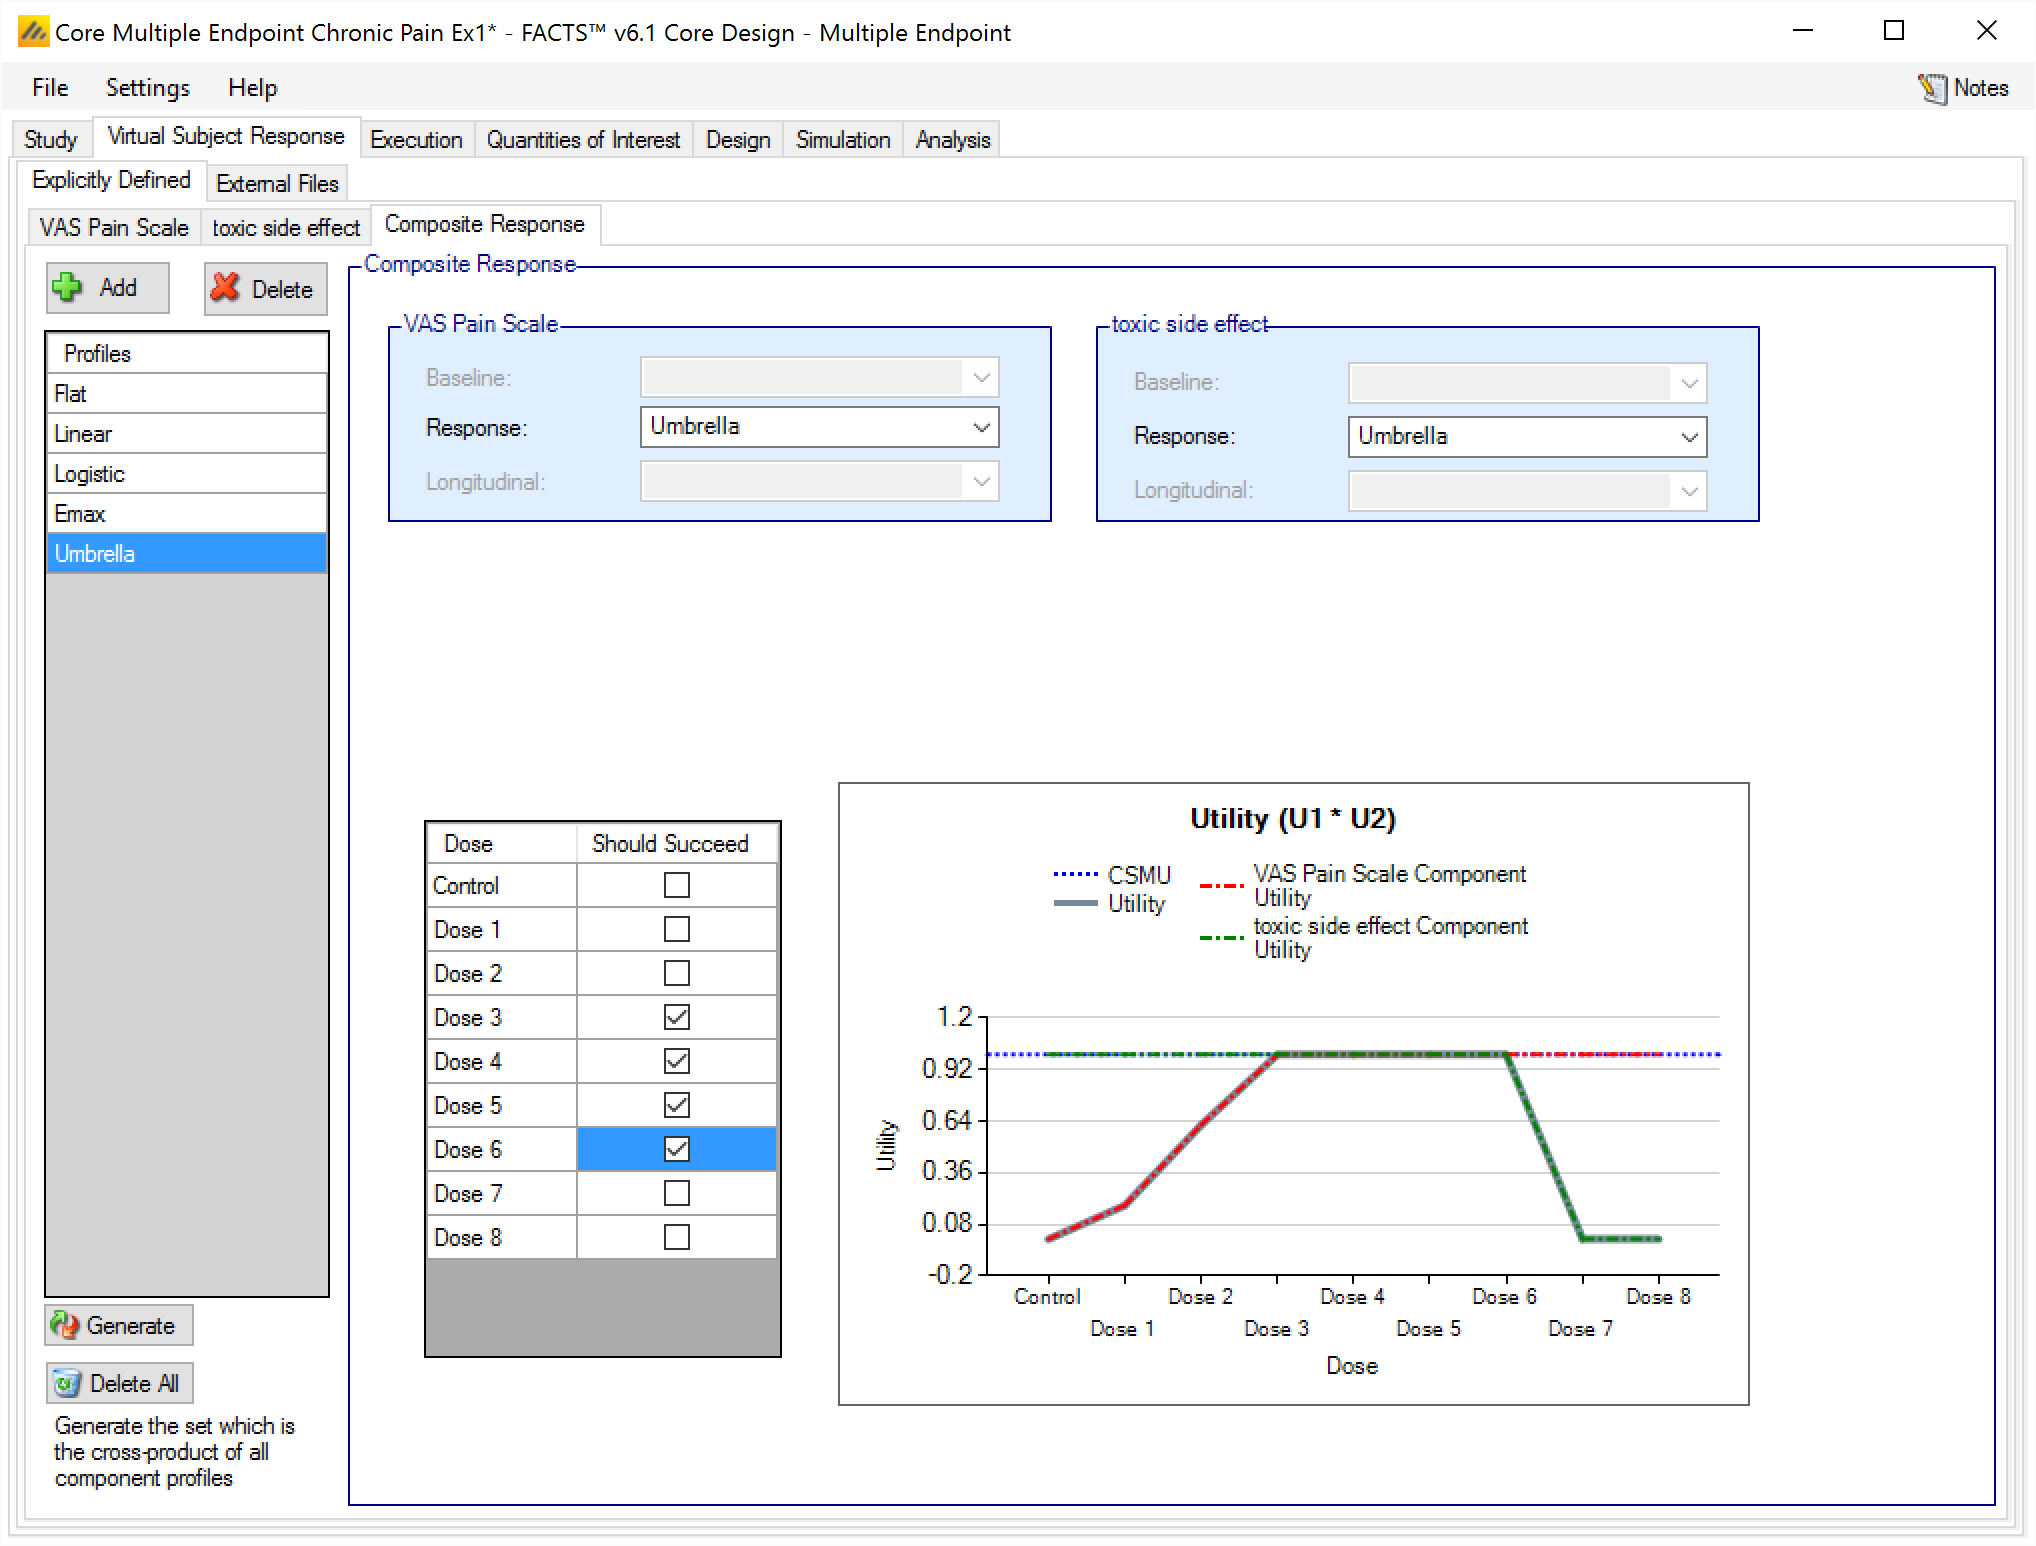Click the green plus Add icon
The image size is (2036, 1546).
click(x=67, y=288)
